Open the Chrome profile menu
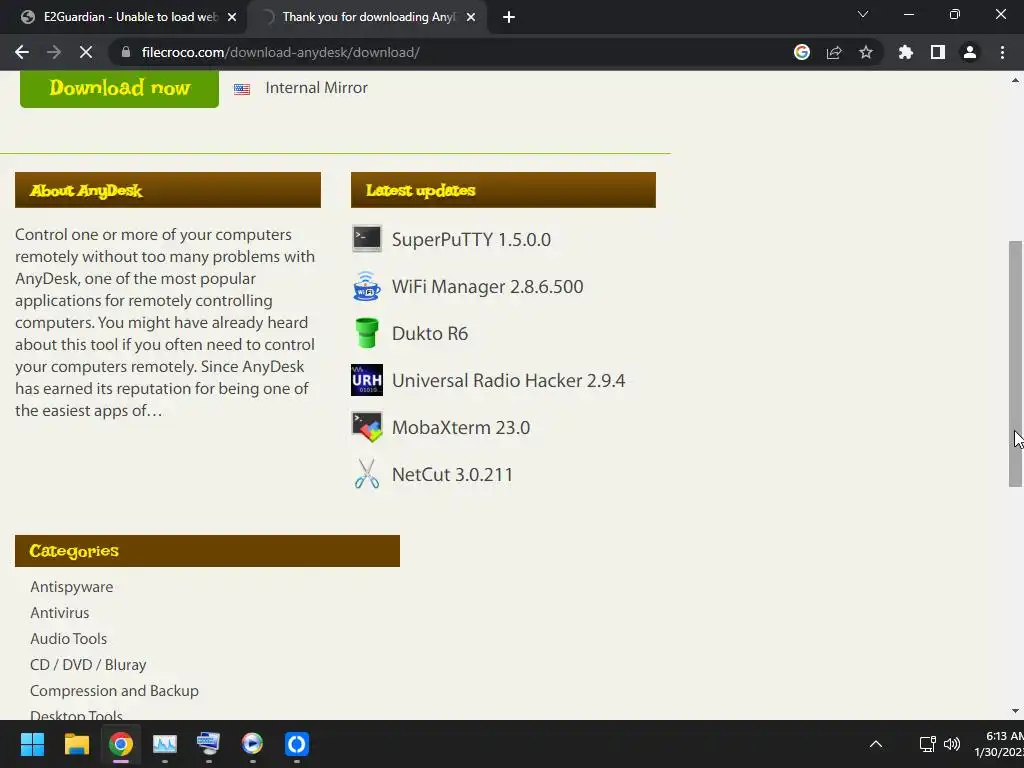 970,52
